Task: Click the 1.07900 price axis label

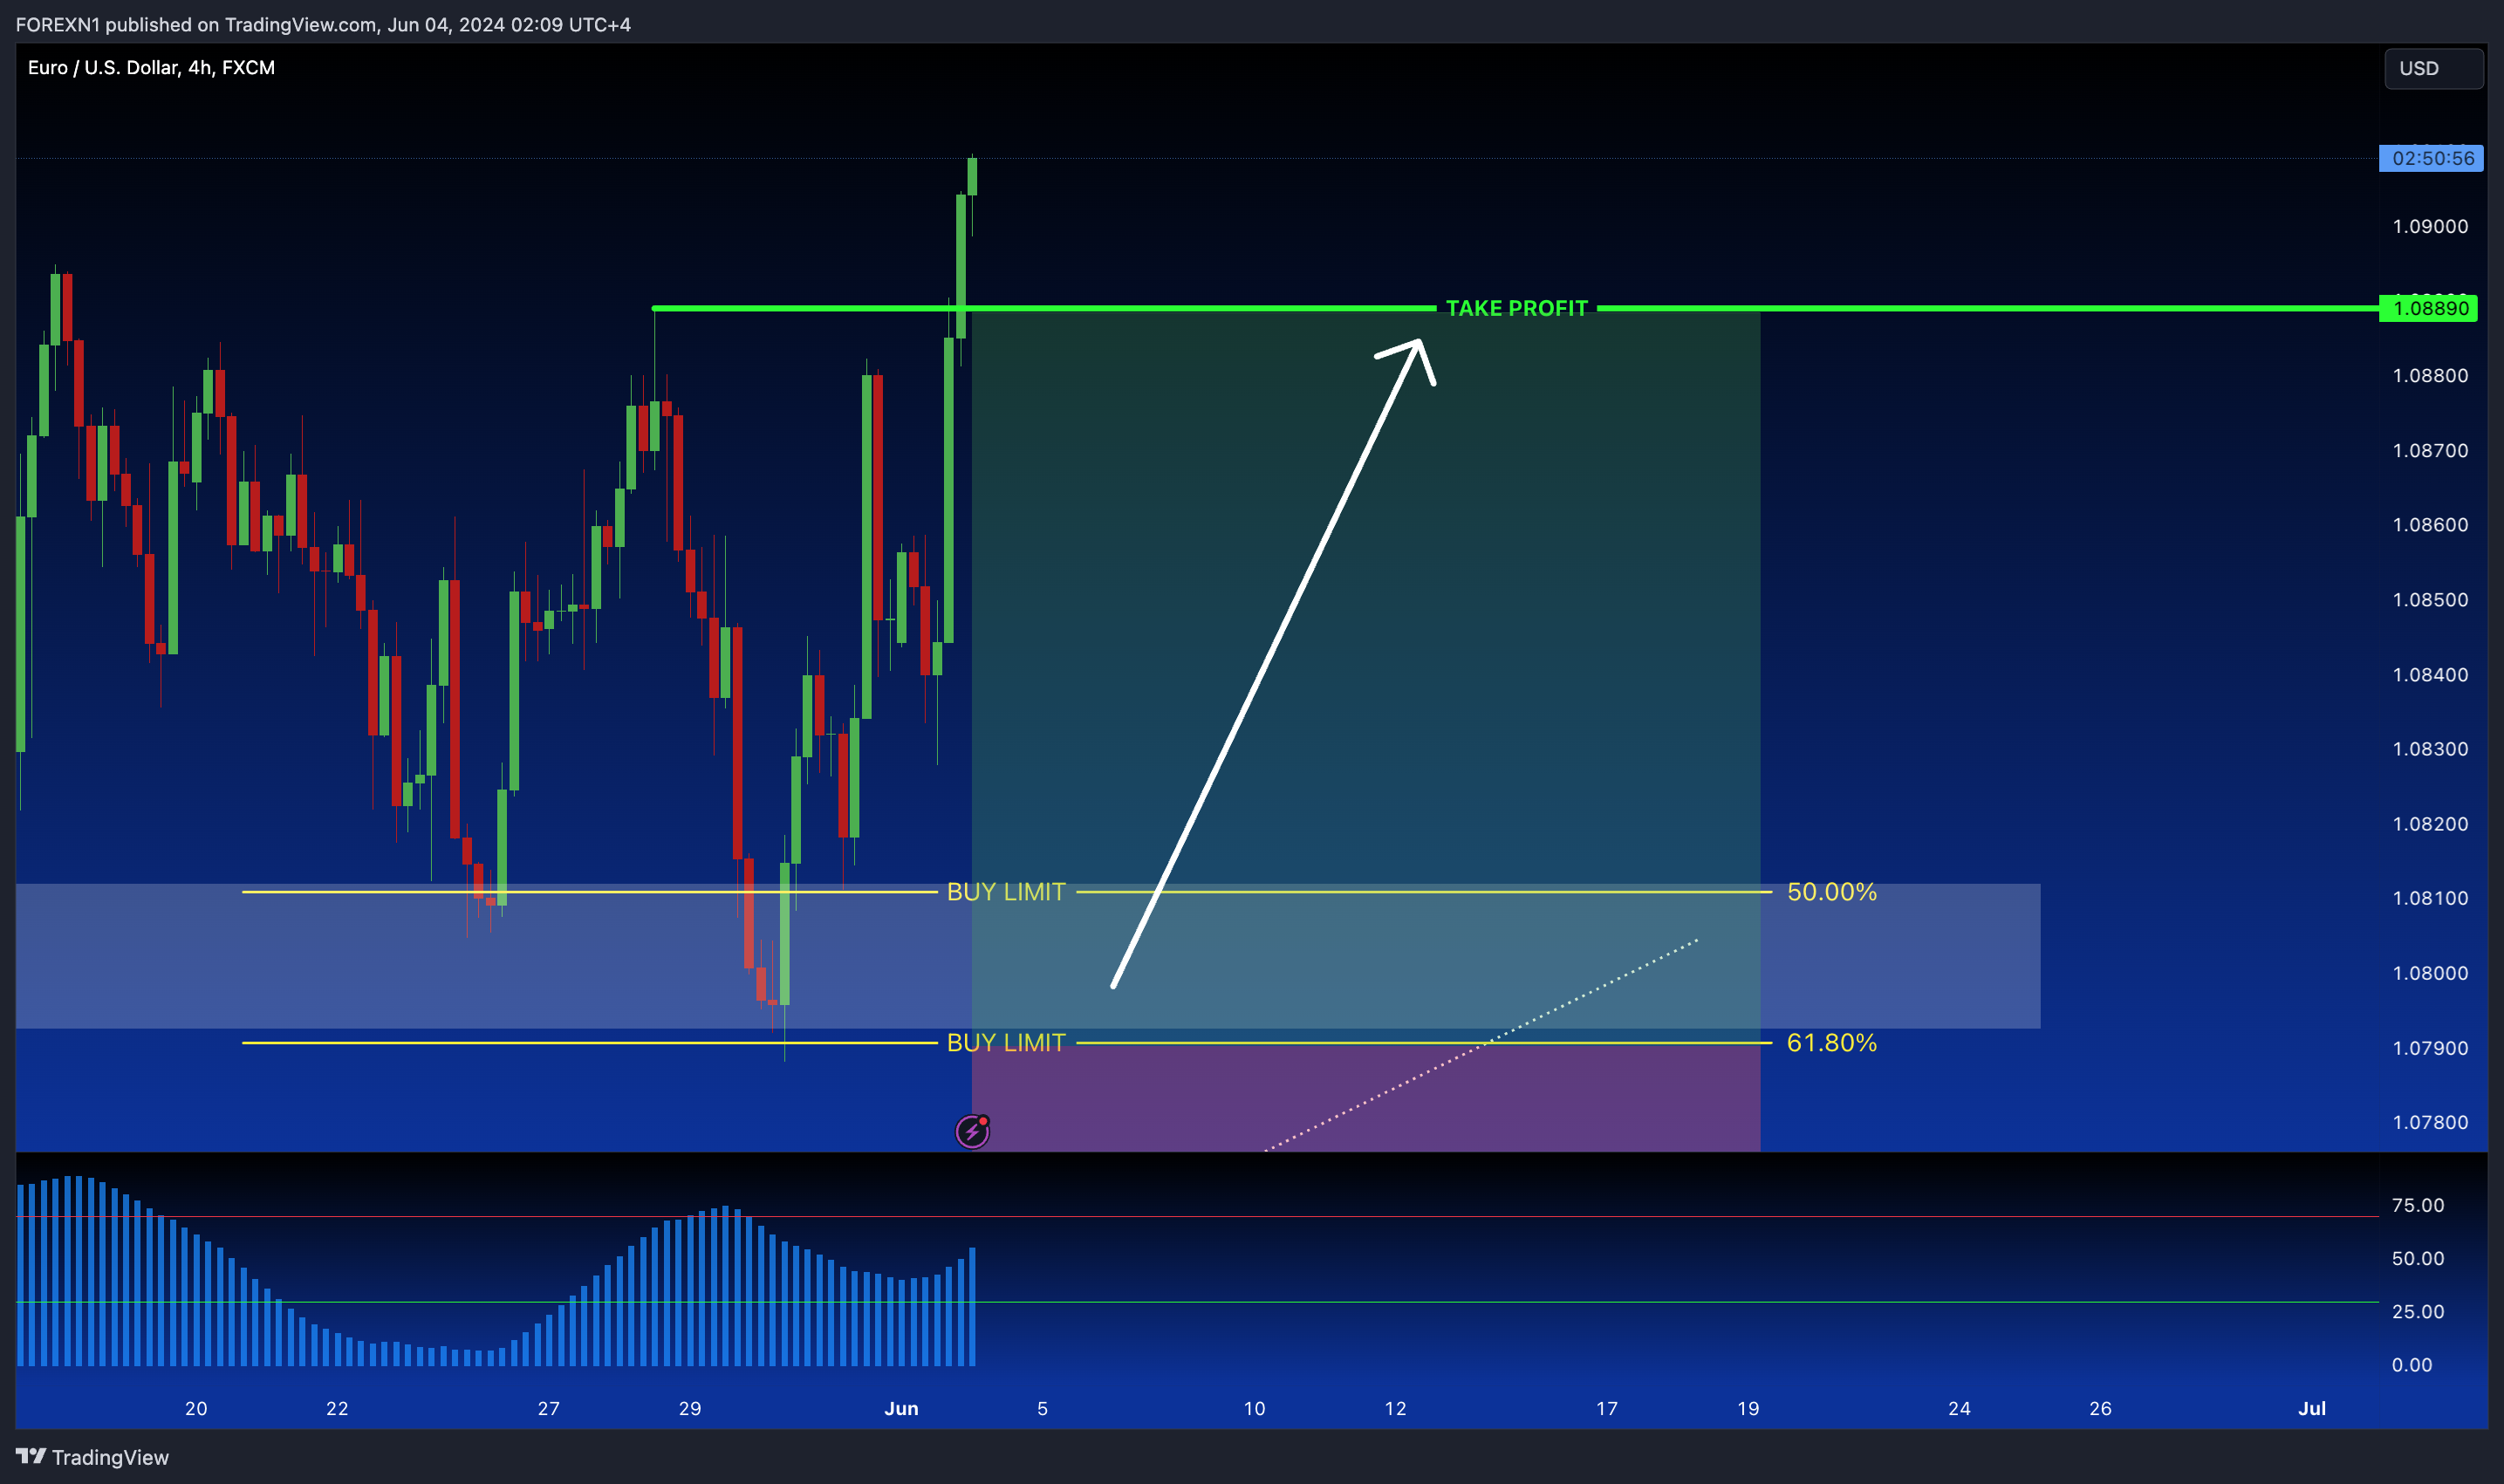Action: tap(2430, 1047)
